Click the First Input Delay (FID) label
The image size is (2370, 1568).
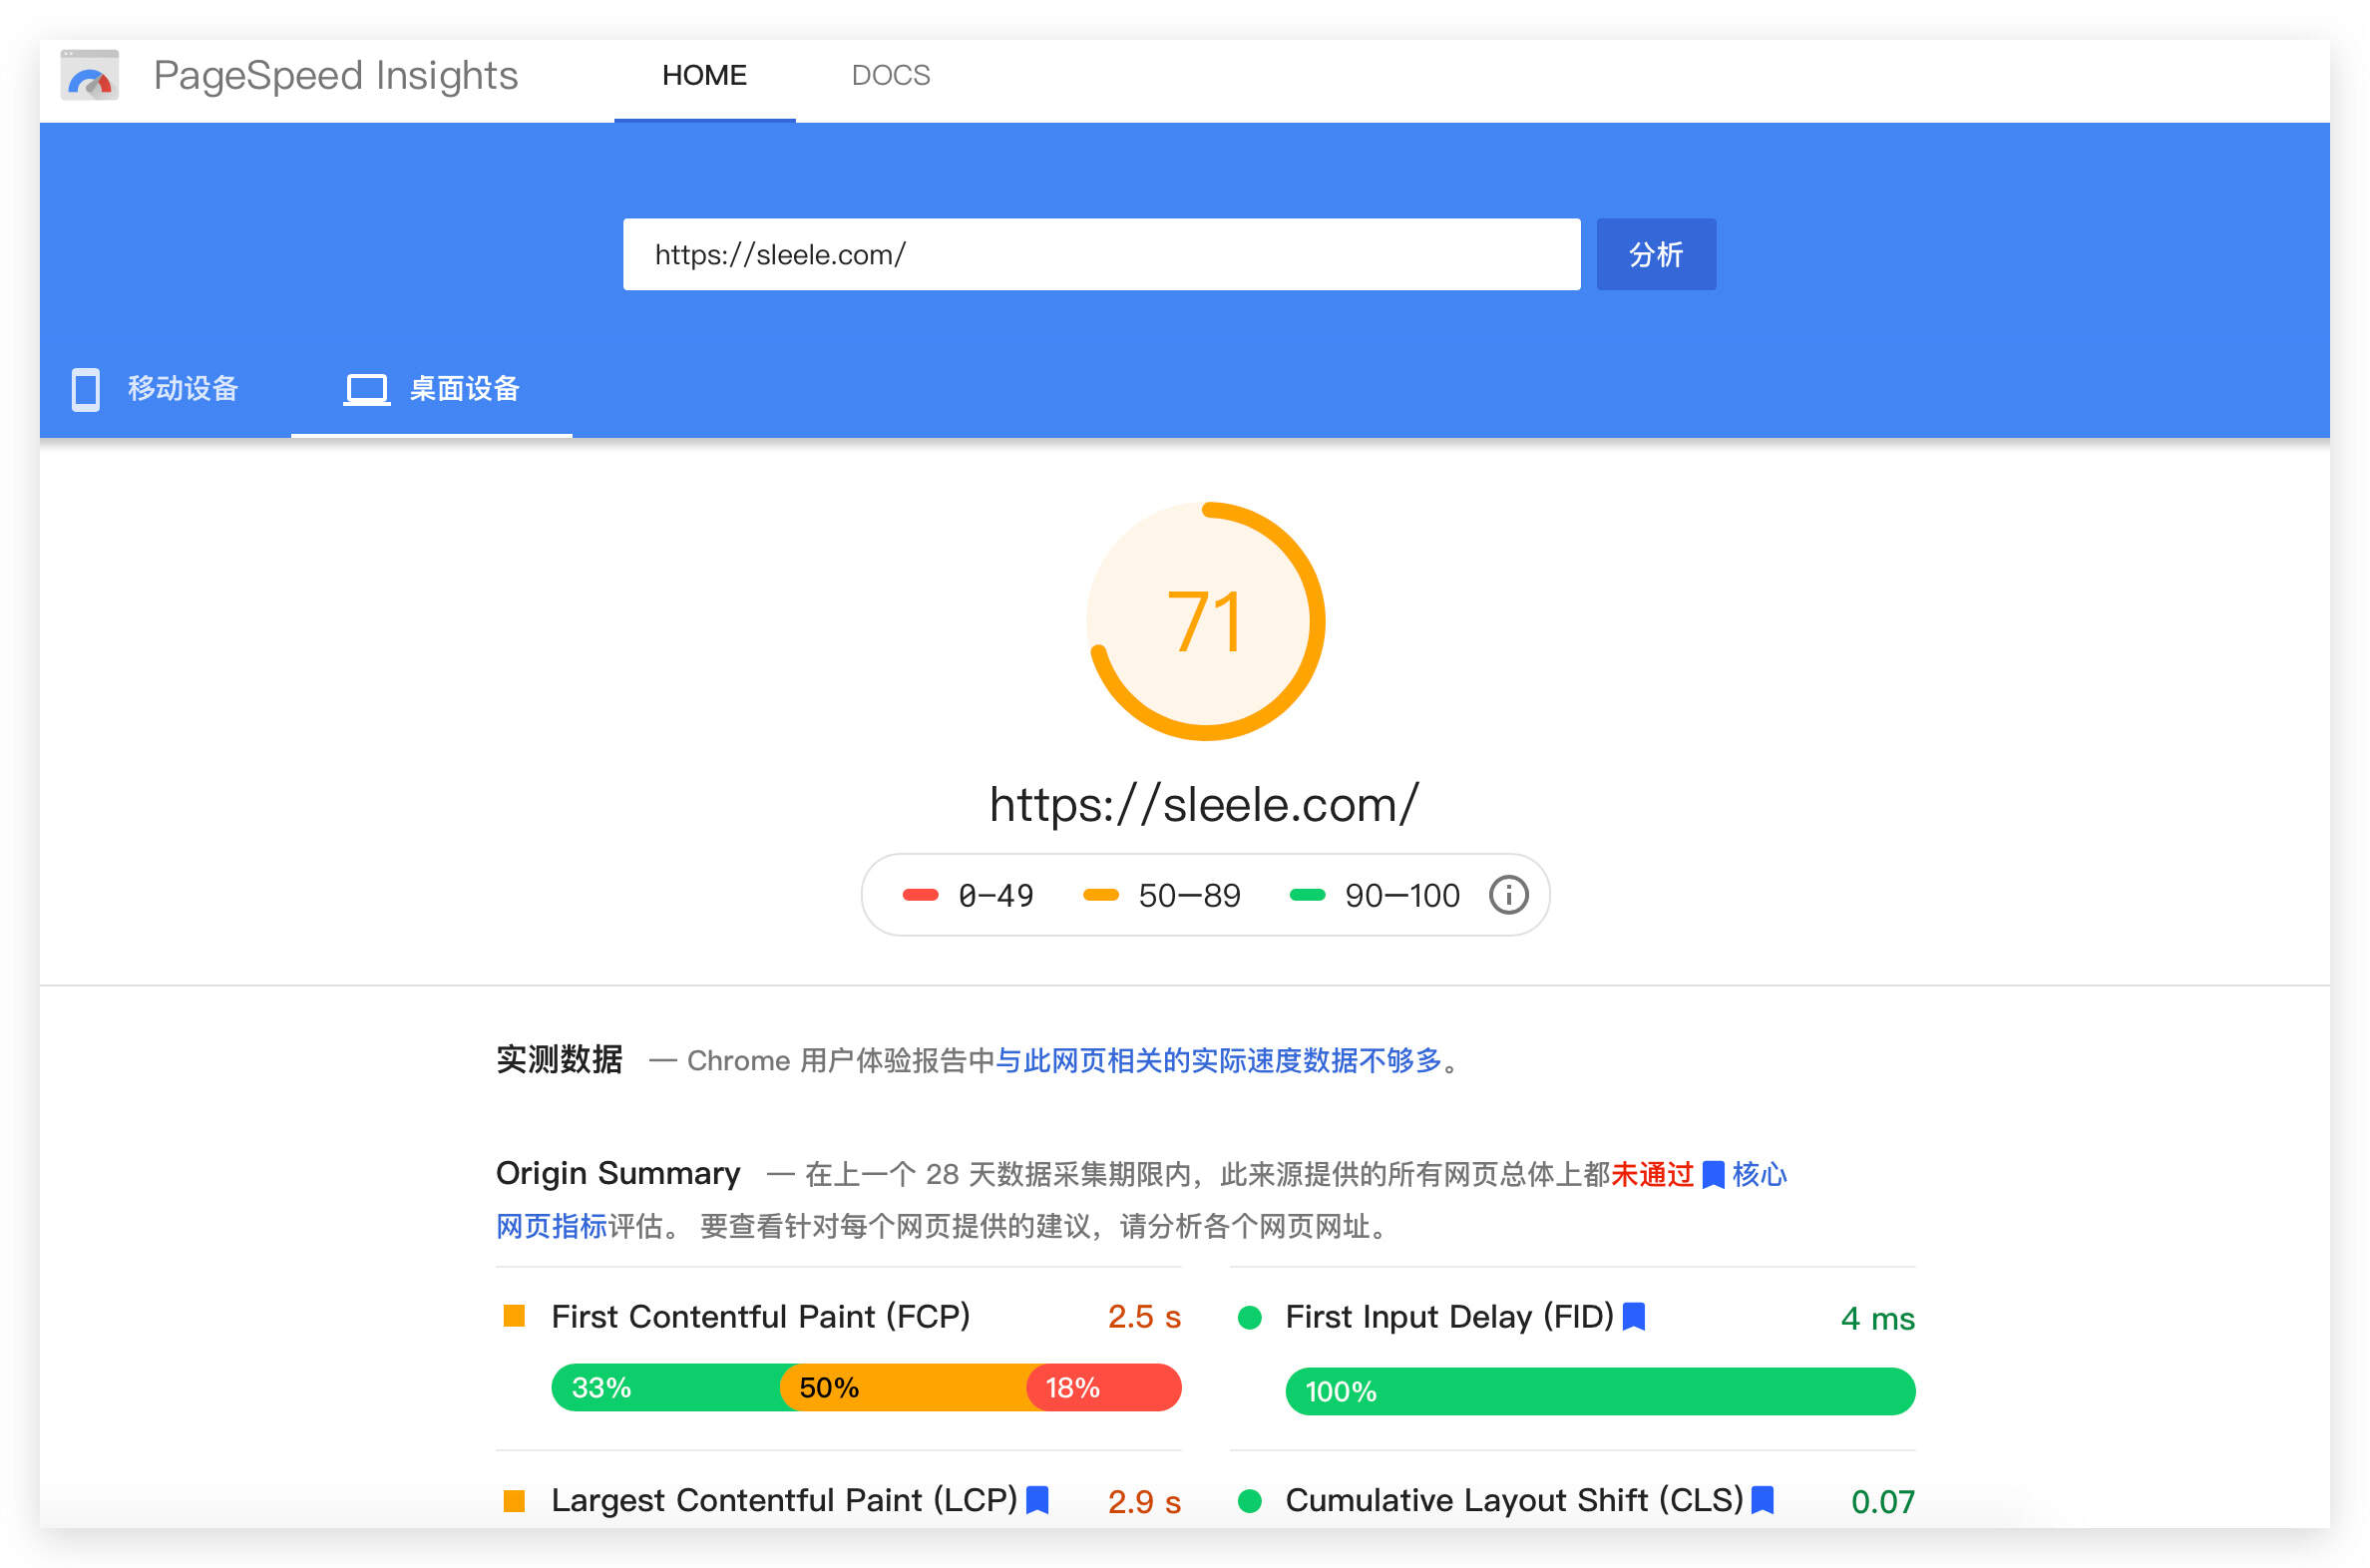point(1449,1316)
